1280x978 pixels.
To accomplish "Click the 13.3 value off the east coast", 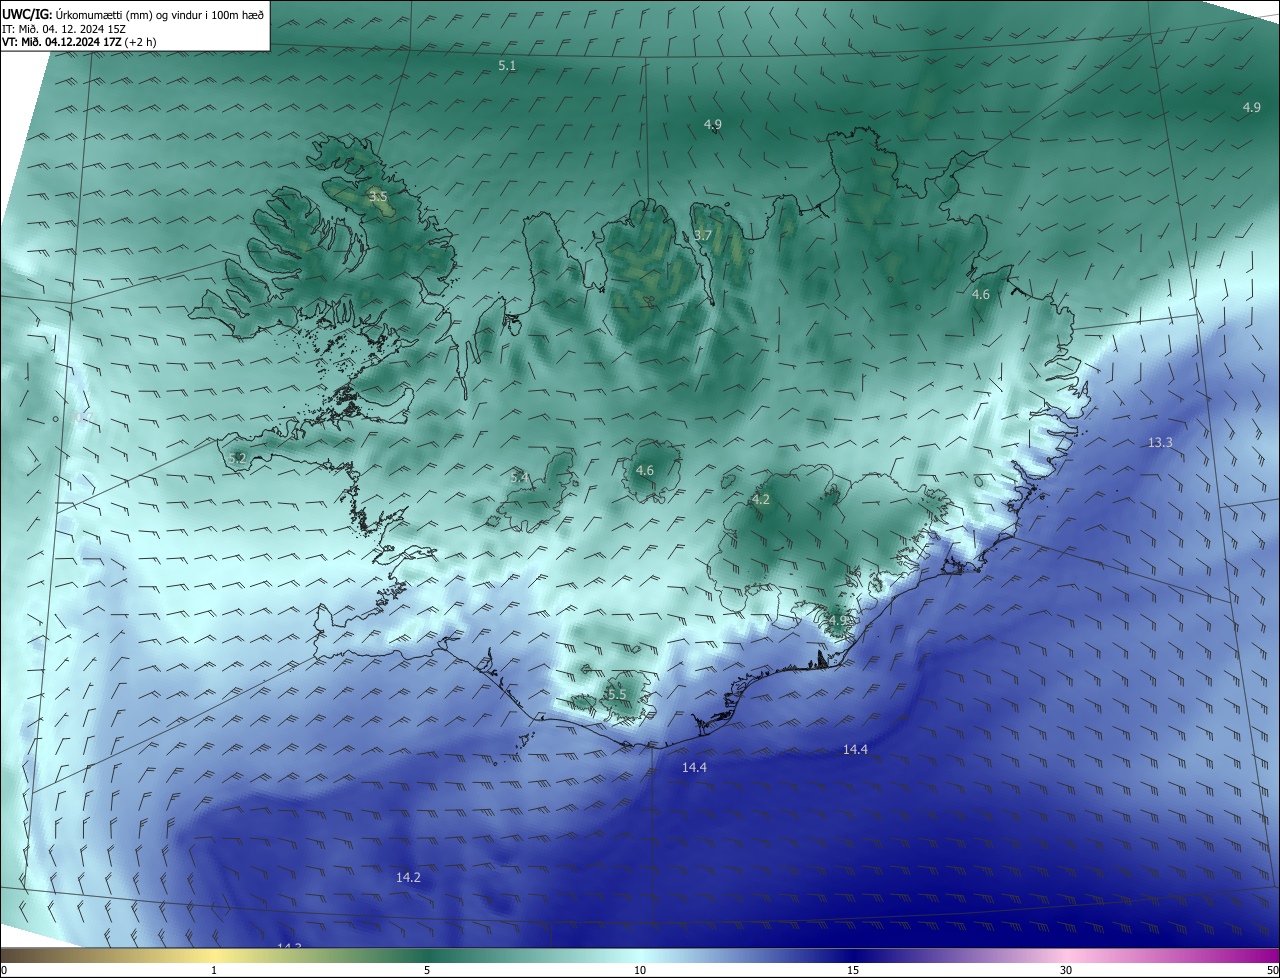I will coord(1160,442).
